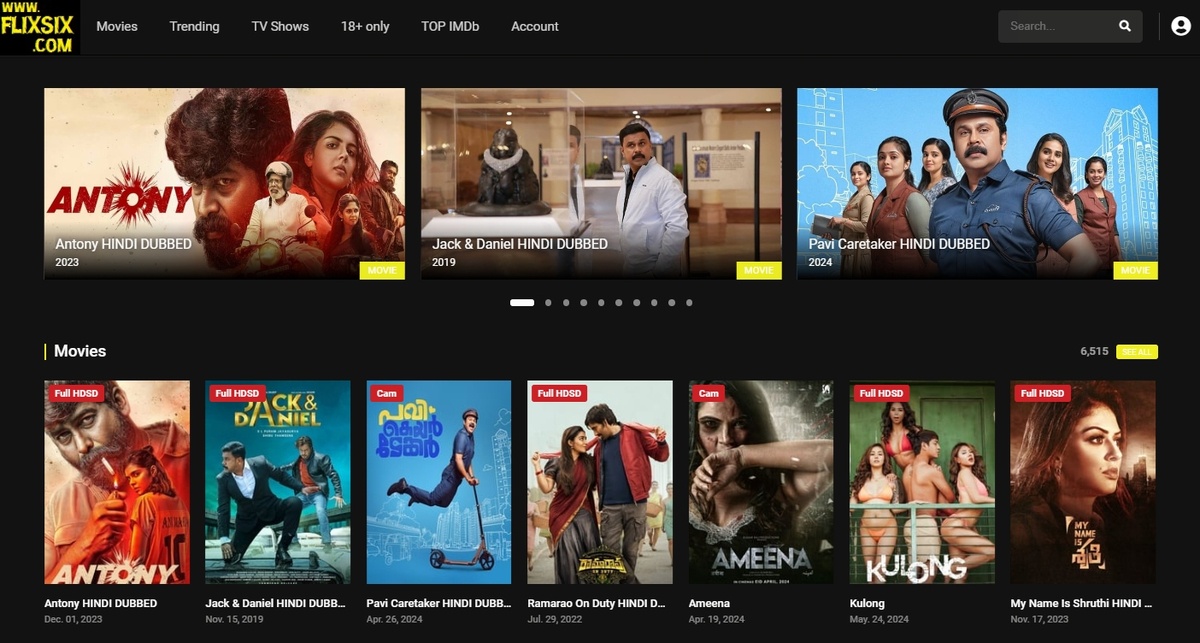Click MOVIE tag on Antony banner
Image resolution: width=1200 pixels, height=643 pixels.
382,270
